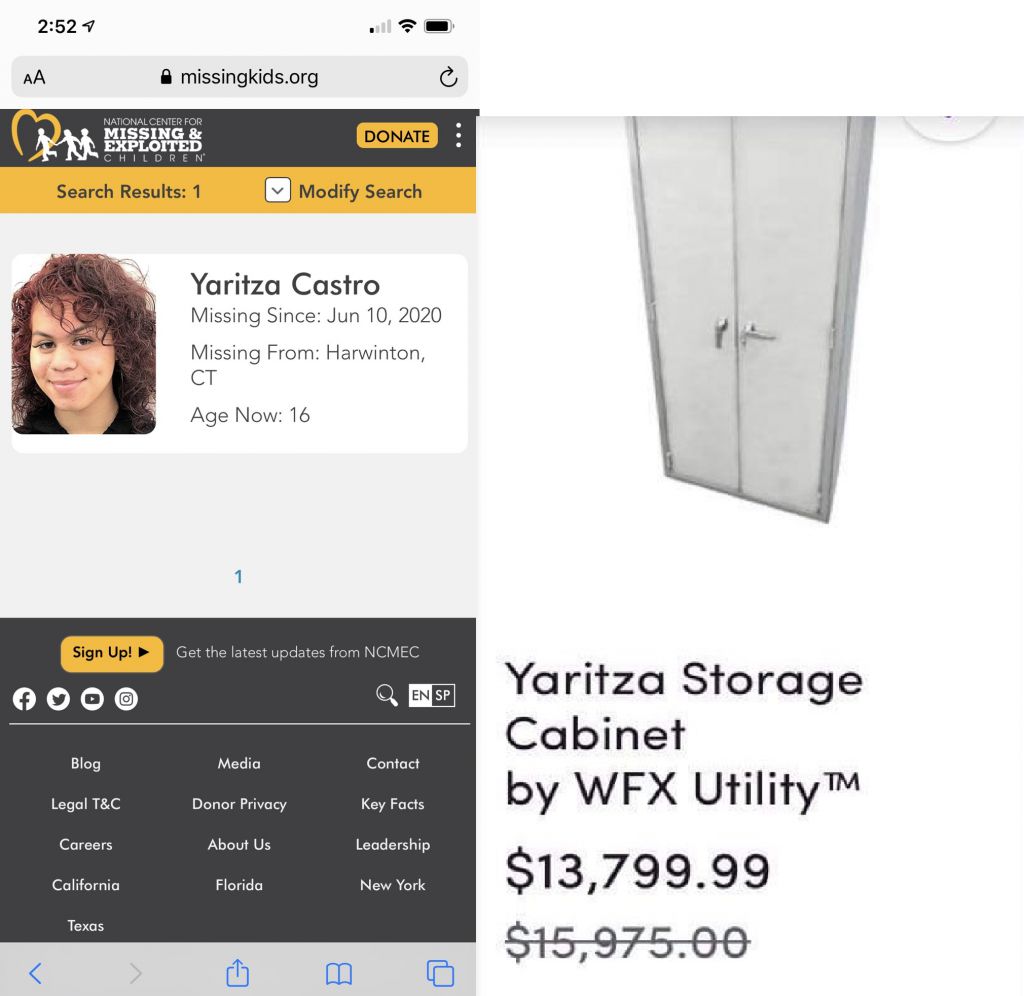1024x996 pixels.
Task: Show open tabs in Safari
Action: point(440,973)
